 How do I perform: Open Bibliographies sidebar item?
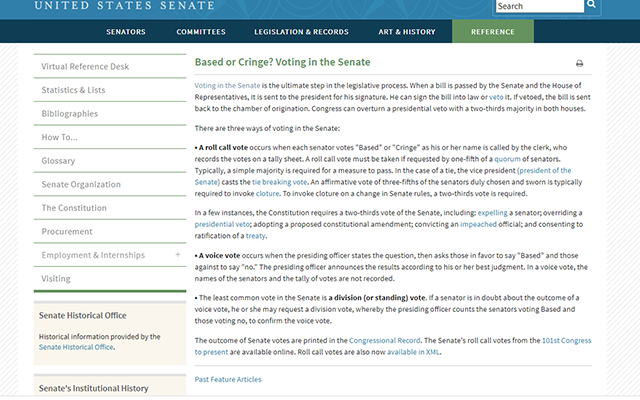(110, 113)
